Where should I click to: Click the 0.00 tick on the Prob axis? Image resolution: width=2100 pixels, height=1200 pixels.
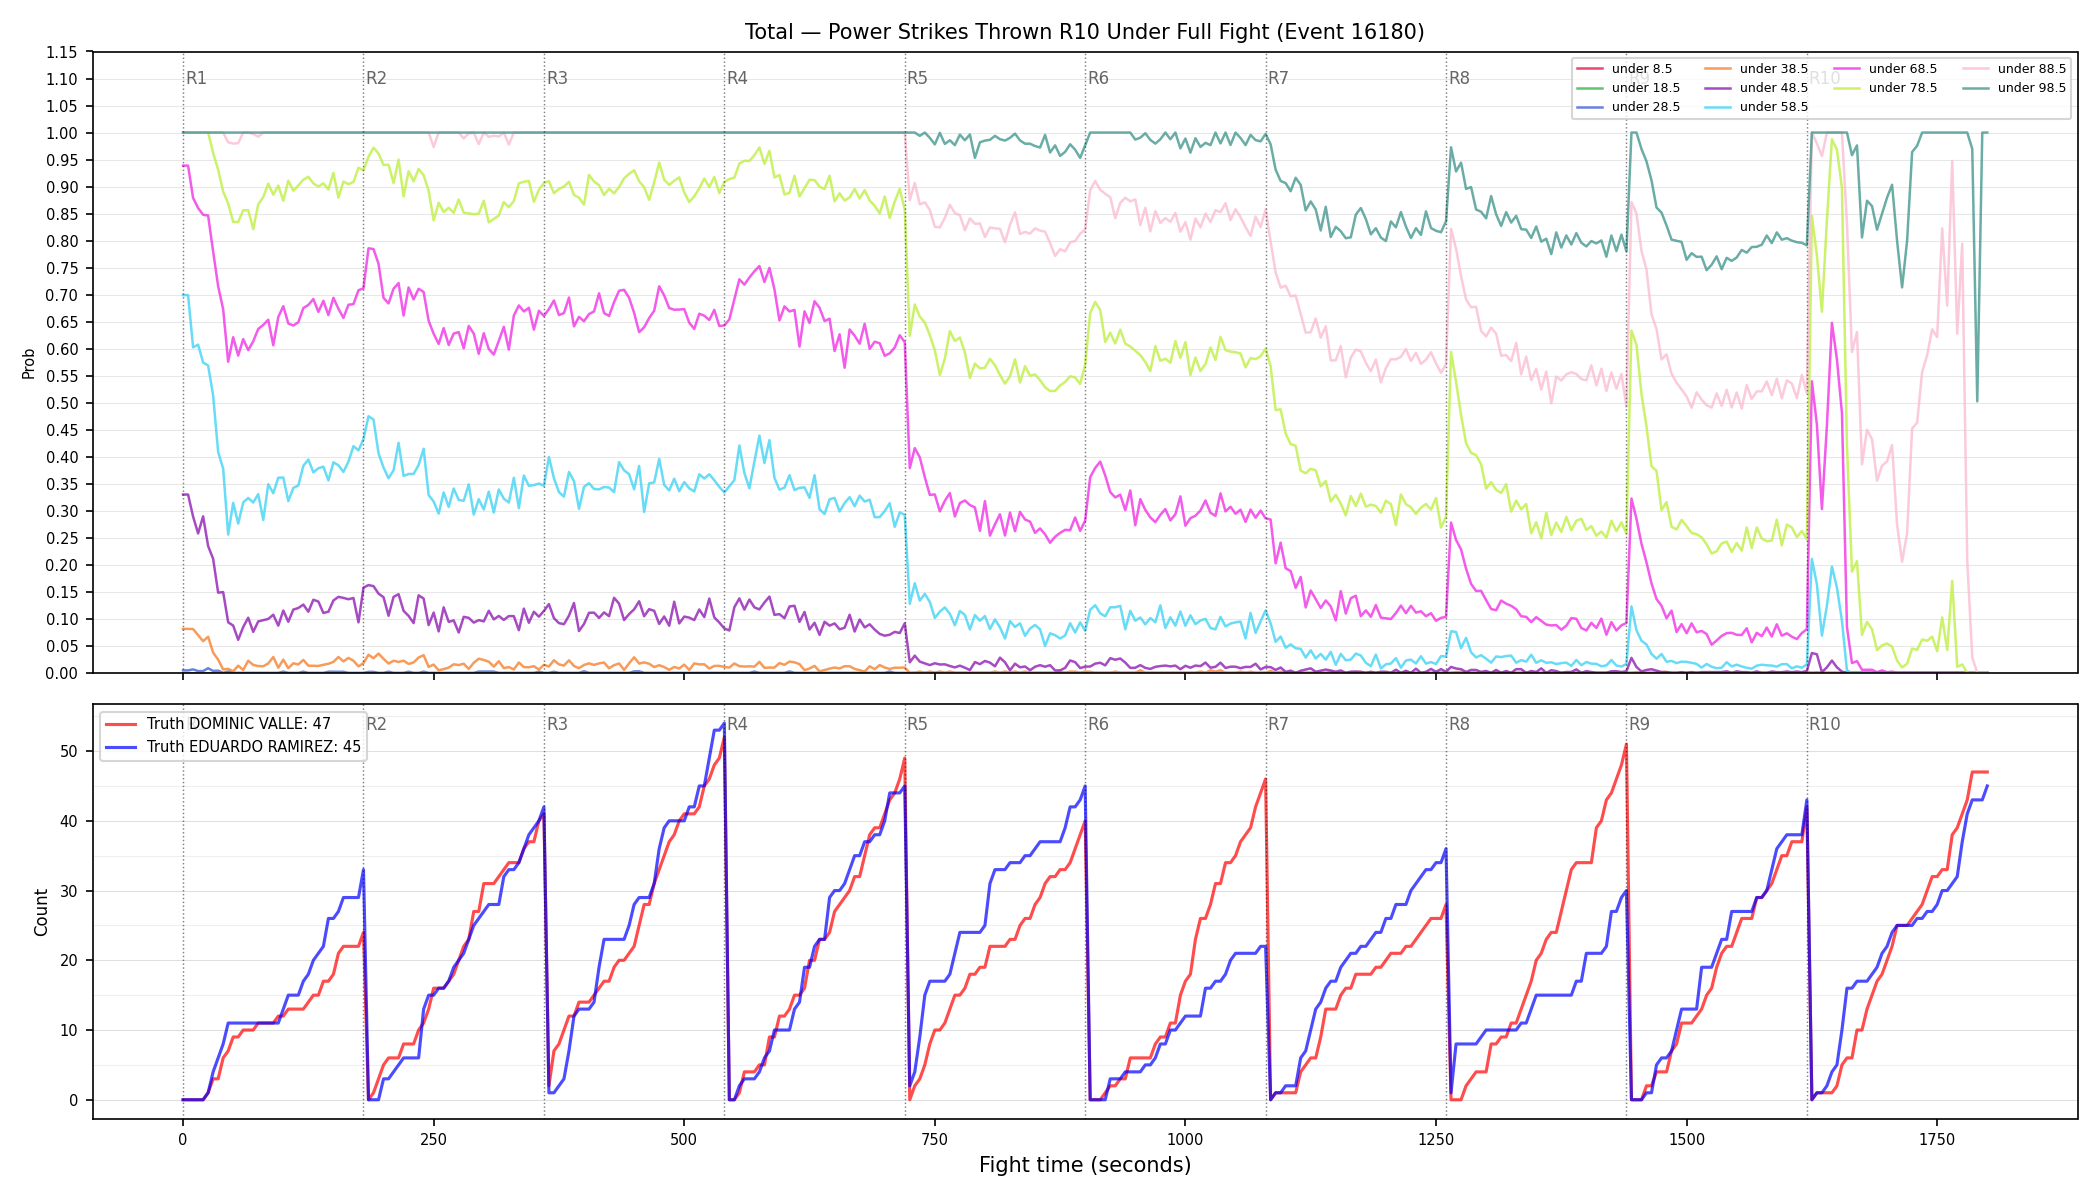[61, 673]
